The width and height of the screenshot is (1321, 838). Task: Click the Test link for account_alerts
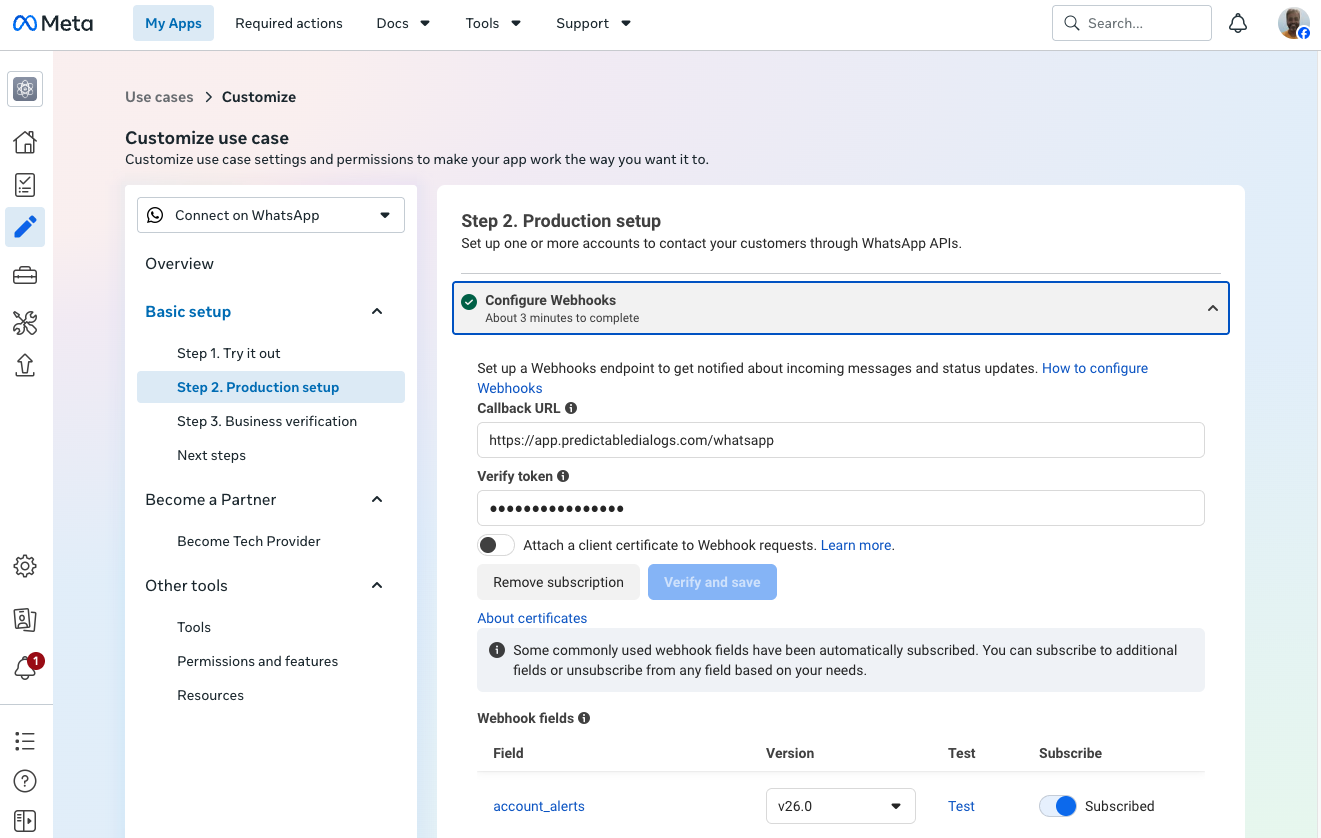961,806
